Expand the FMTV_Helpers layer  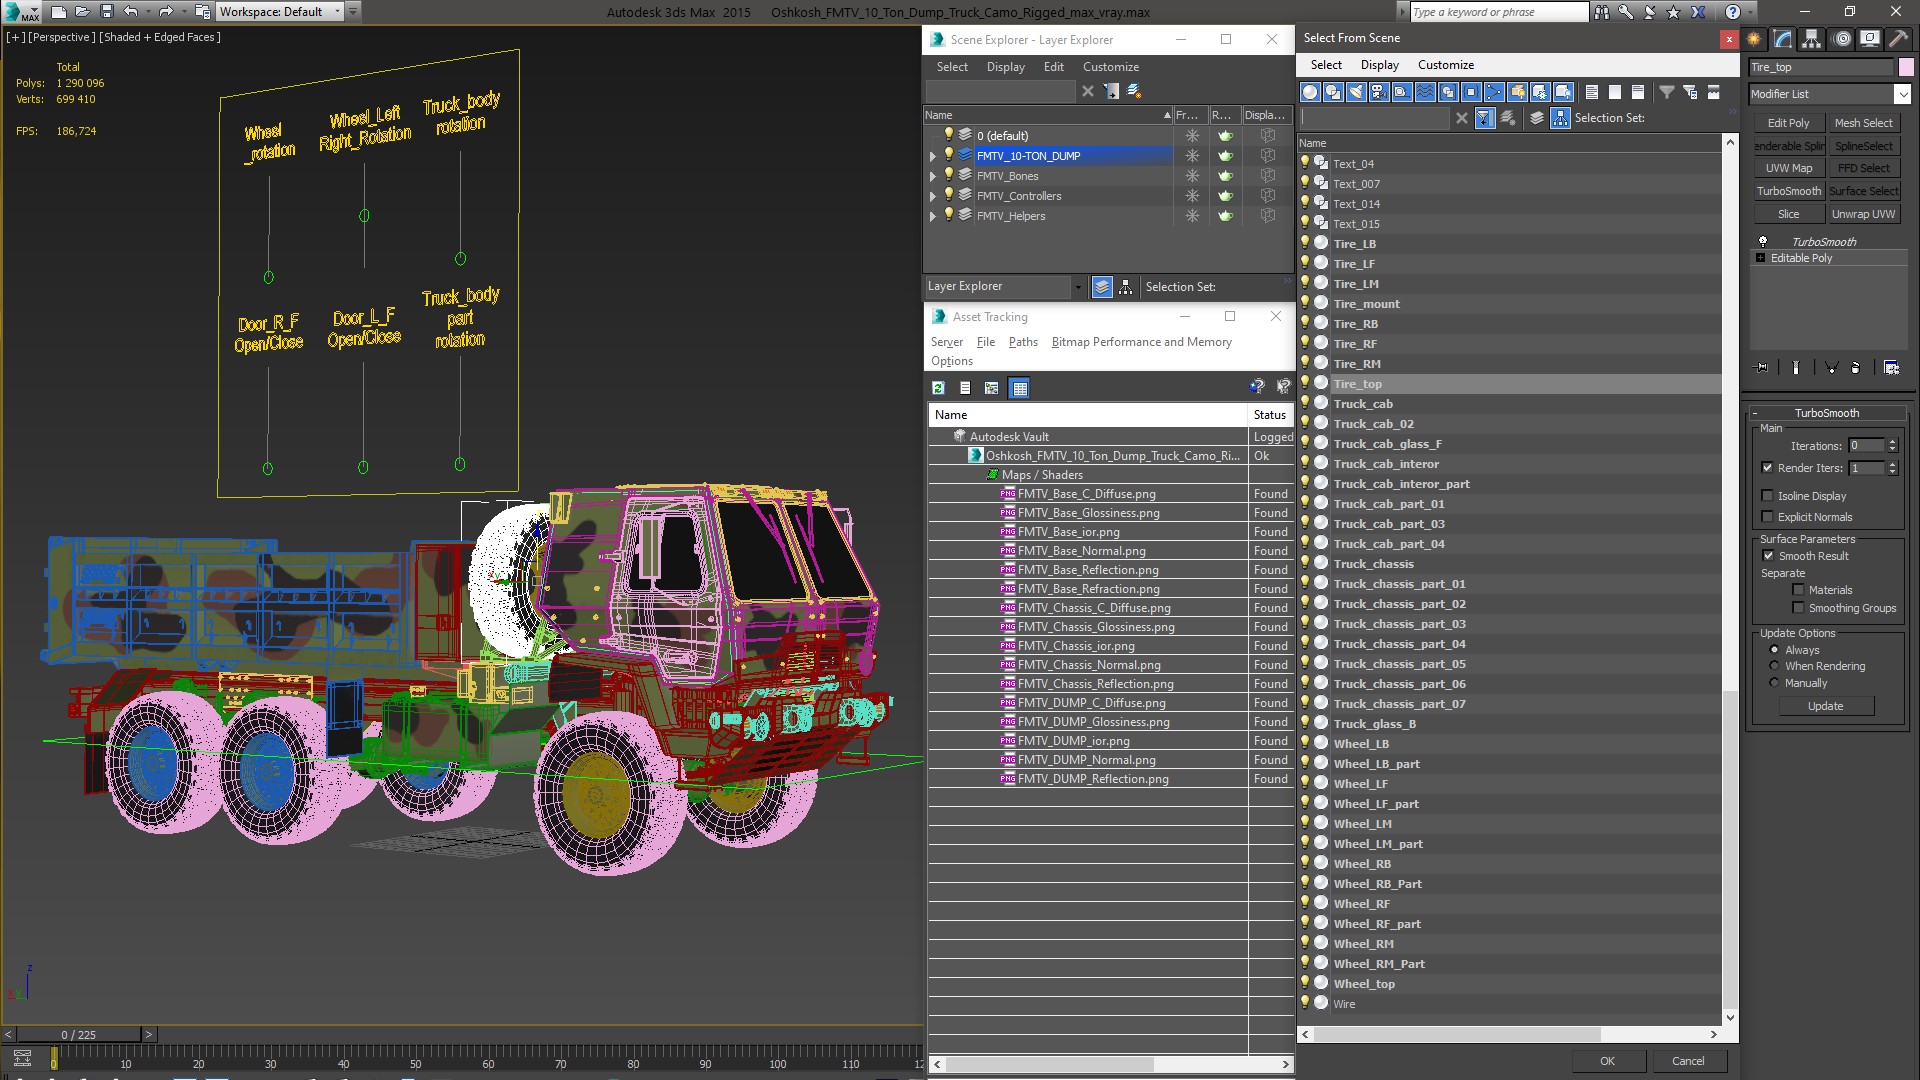click(x=933, y=216)
